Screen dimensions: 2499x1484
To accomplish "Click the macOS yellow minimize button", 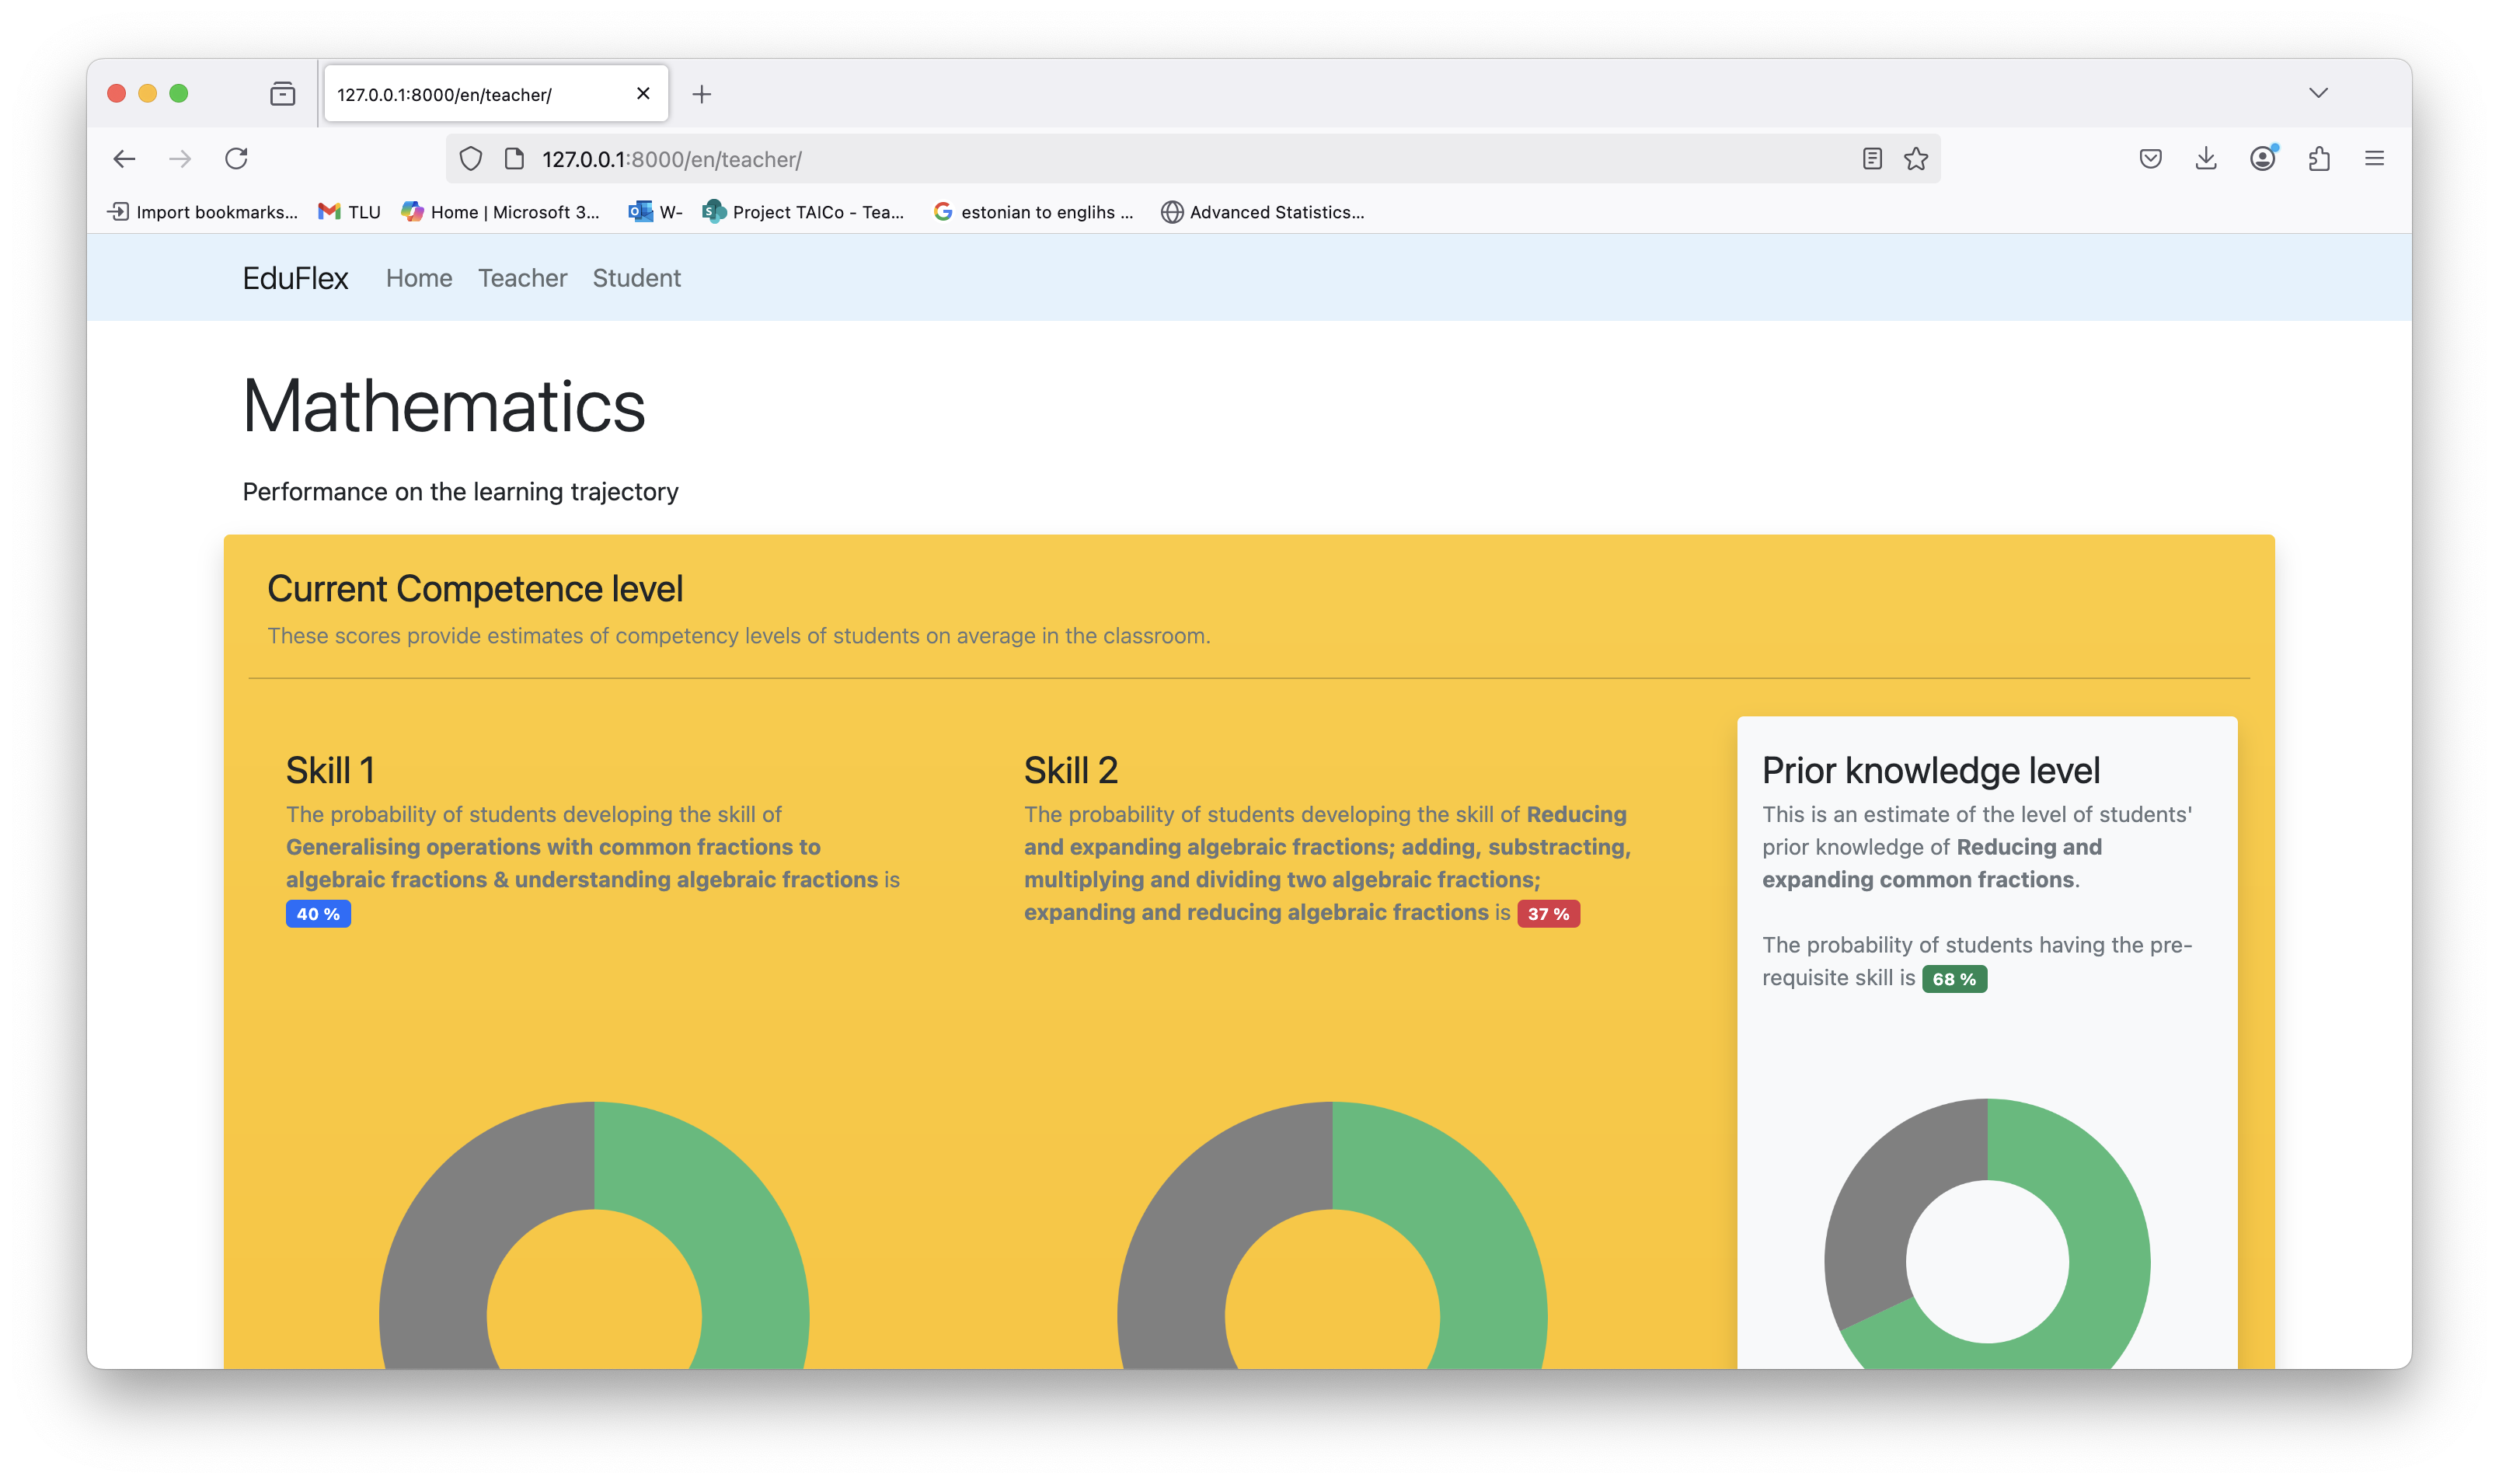I will (x=147, y=93).
